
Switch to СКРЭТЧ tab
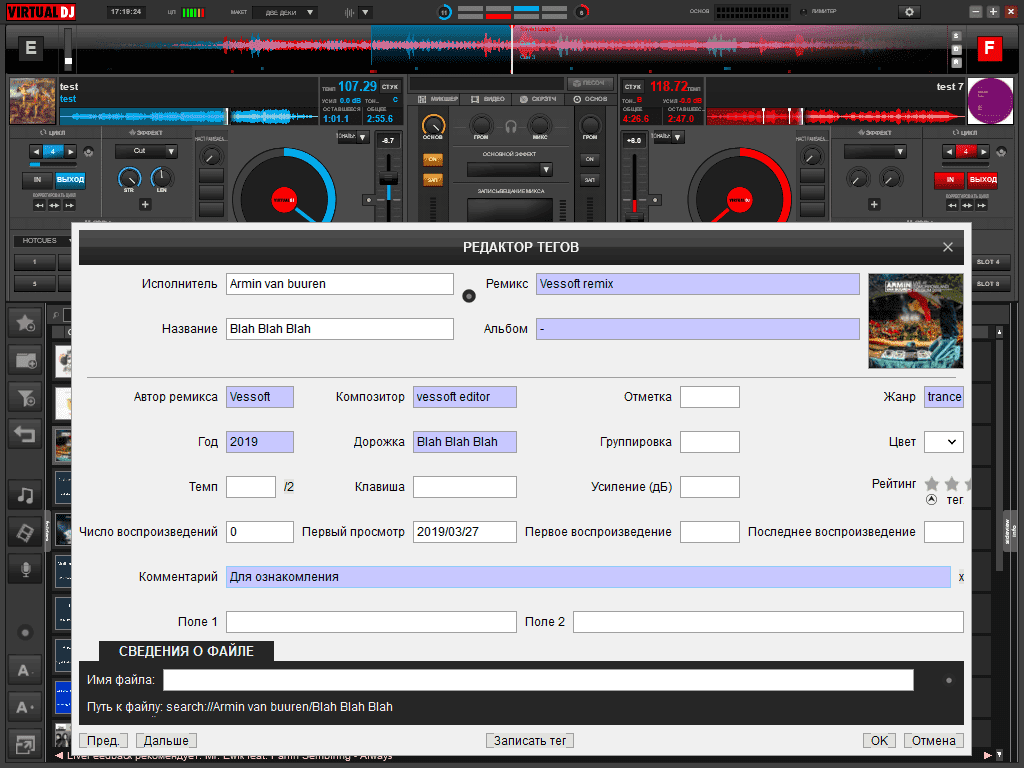(539, 99)
